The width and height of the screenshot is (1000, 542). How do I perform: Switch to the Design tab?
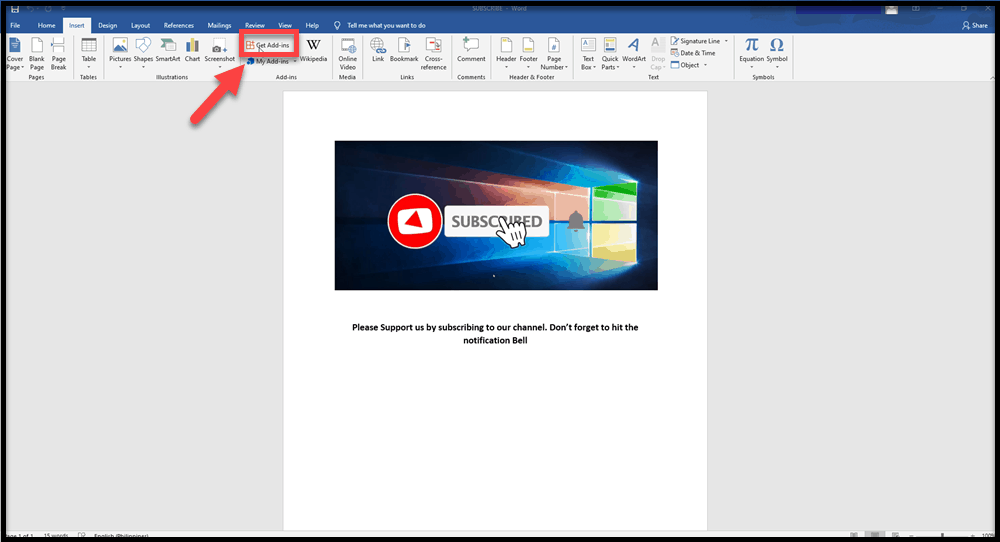[107, 26]
